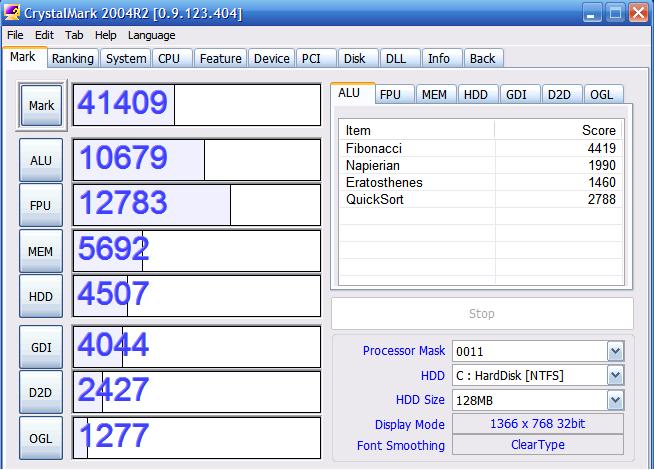
Task: Click the FPU score bar 12783
Action: (197, 205)
